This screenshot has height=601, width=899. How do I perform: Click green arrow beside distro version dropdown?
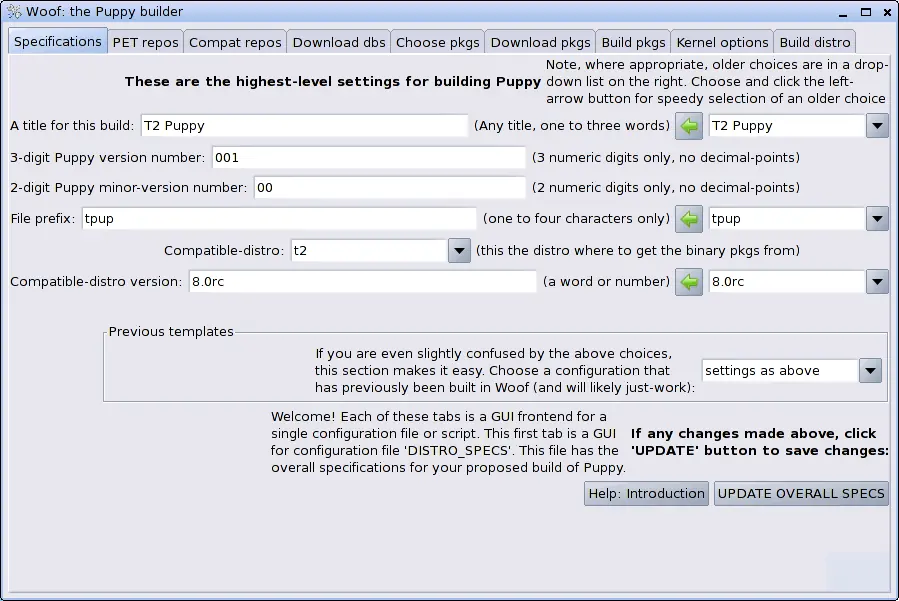689,282
